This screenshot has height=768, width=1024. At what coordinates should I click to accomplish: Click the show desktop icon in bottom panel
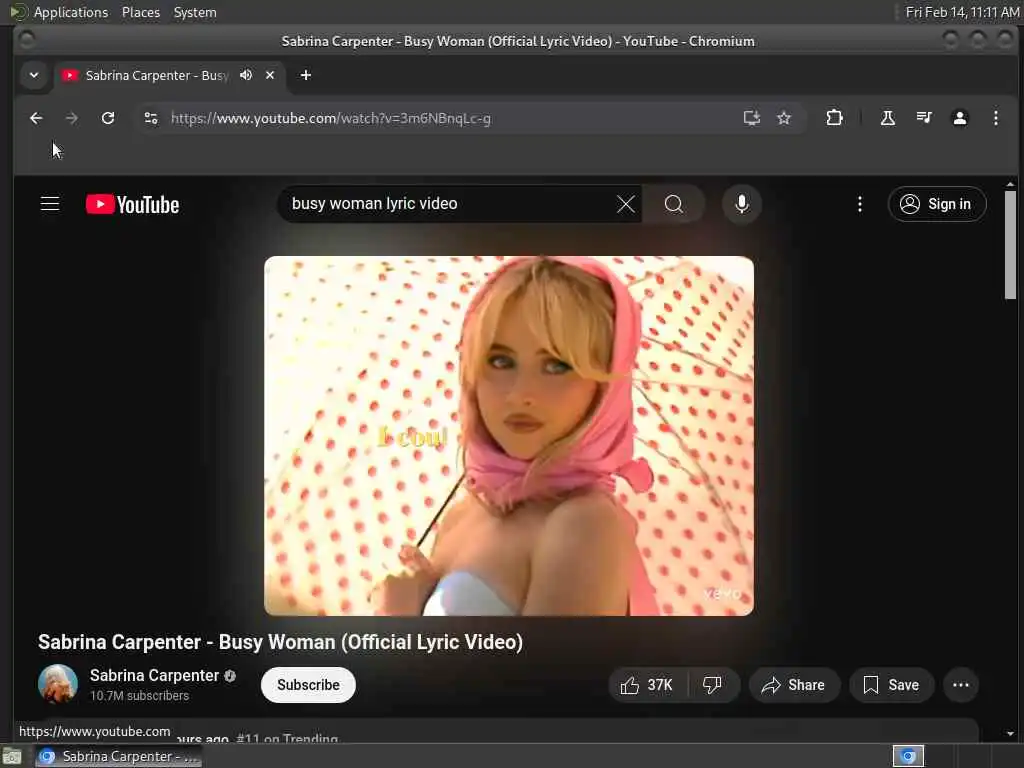(12, 756)
